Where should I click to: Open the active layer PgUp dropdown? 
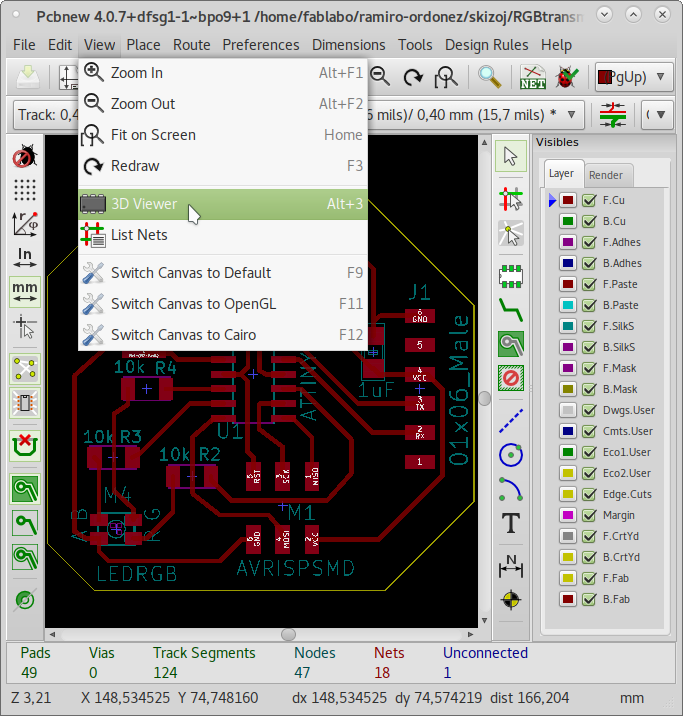(634, 77)
